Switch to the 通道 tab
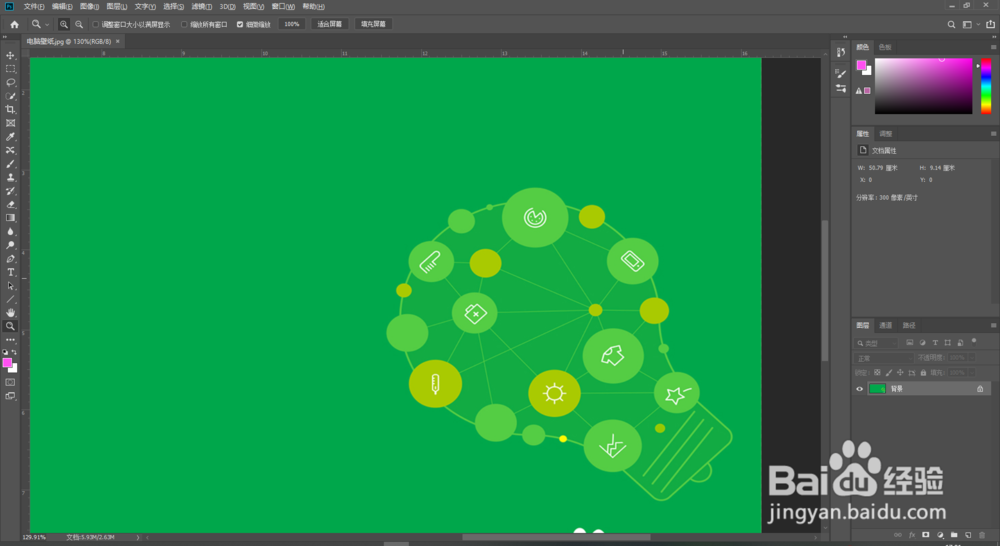 point(886,325)
